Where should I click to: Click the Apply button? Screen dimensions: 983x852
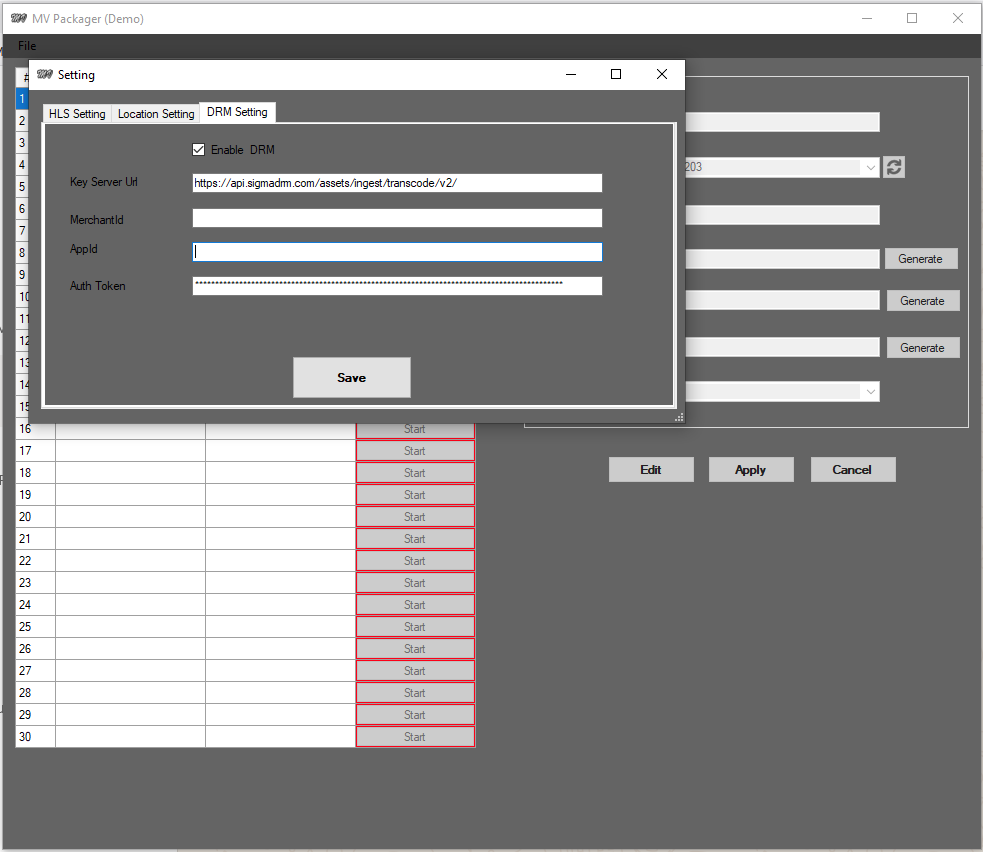[750, 470]
